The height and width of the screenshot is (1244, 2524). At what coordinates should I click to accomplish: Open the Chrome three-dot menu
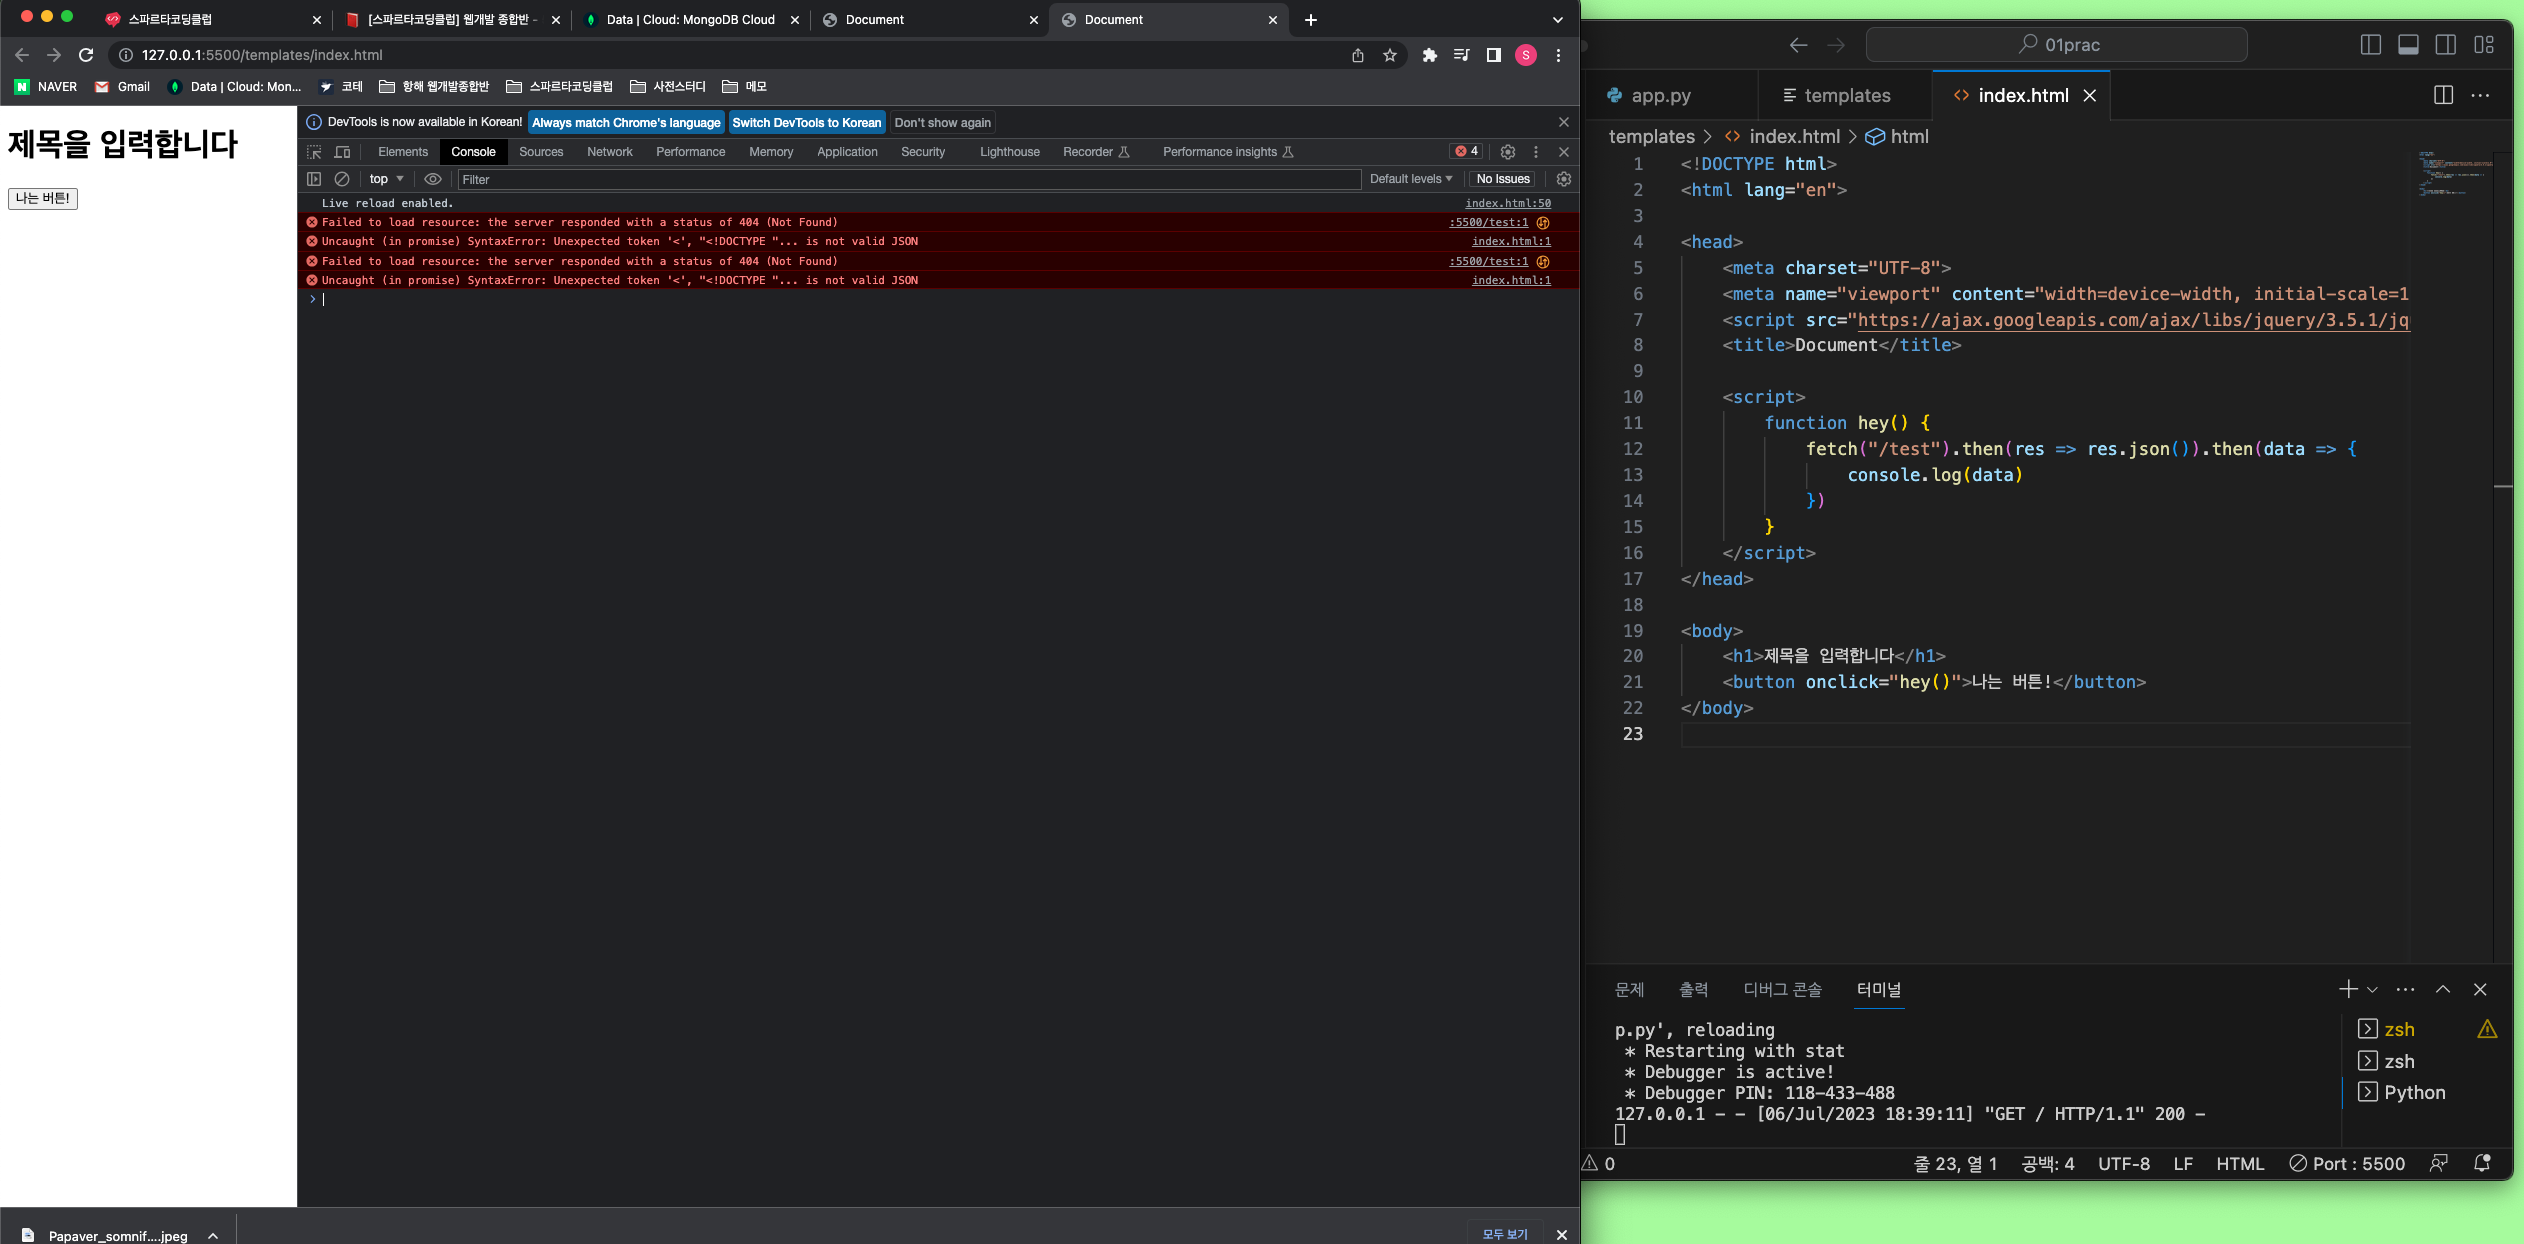pyautogui.click(x=1558, y=55)
